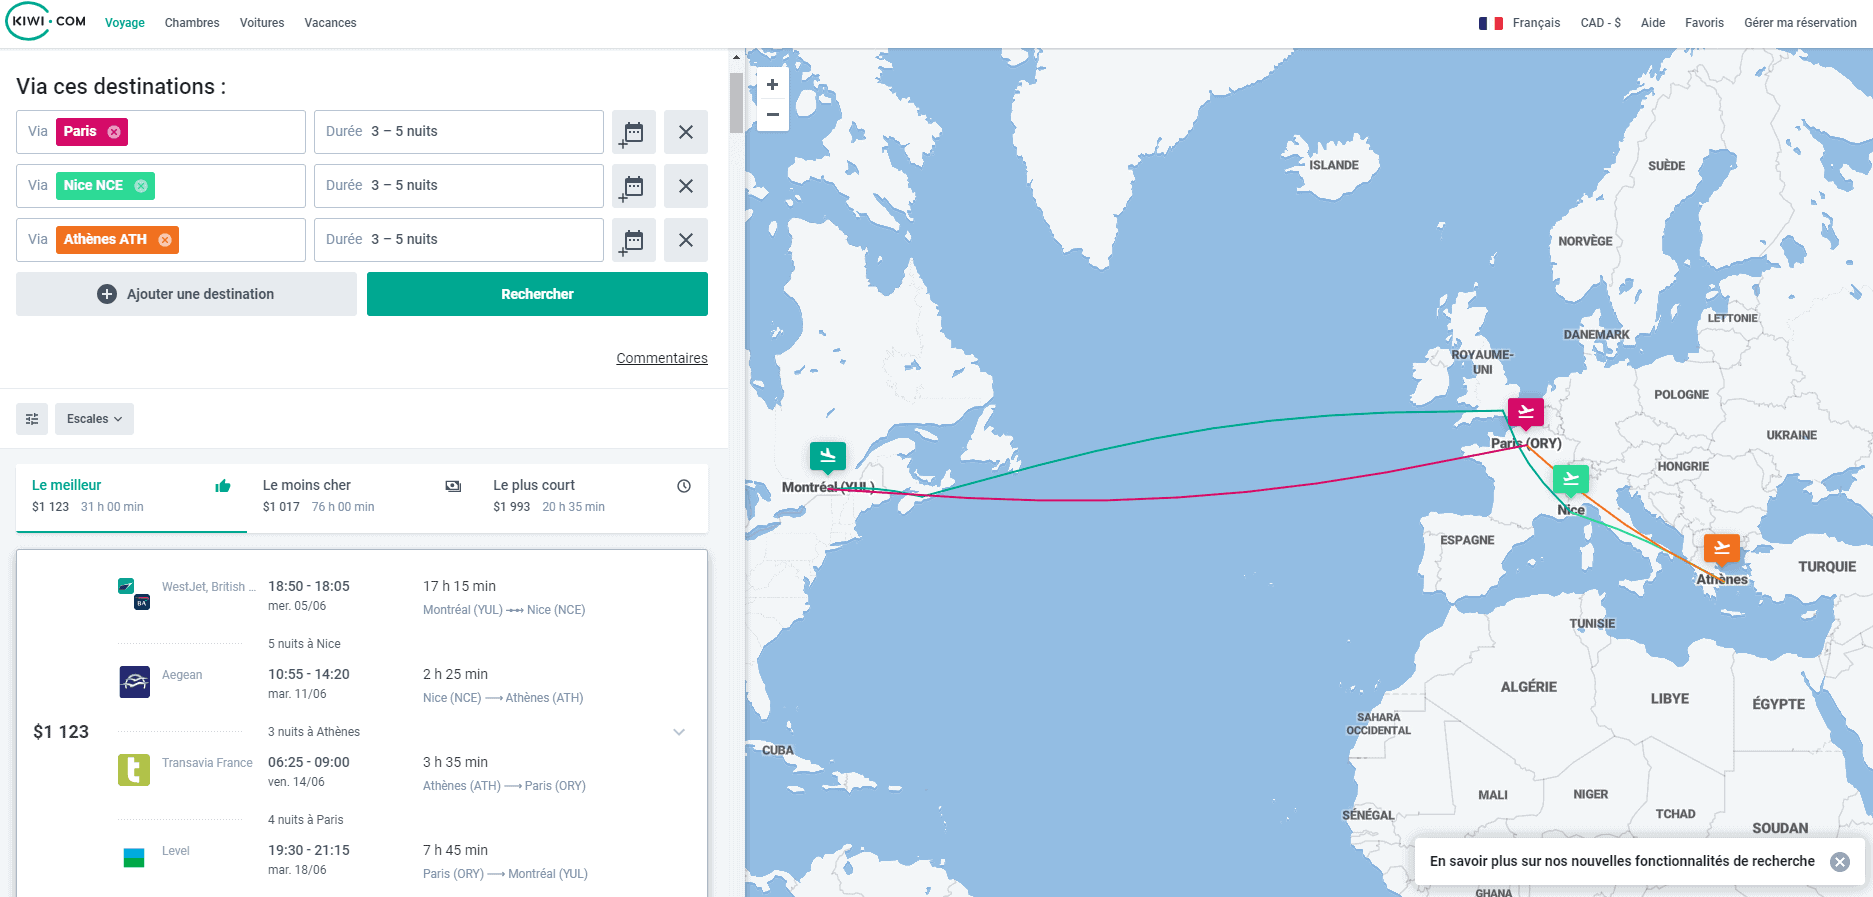Viewport: 1873px width, 897px height.
Task: Remove Paris tag from the via field
Action: [114, 132]
